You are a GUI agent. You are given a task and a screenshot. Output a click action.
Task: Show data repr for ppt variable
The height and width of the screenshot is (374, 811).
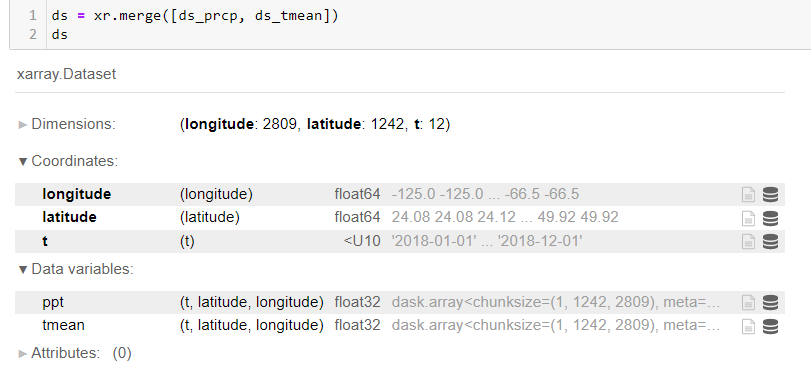[x=770, y=302]
